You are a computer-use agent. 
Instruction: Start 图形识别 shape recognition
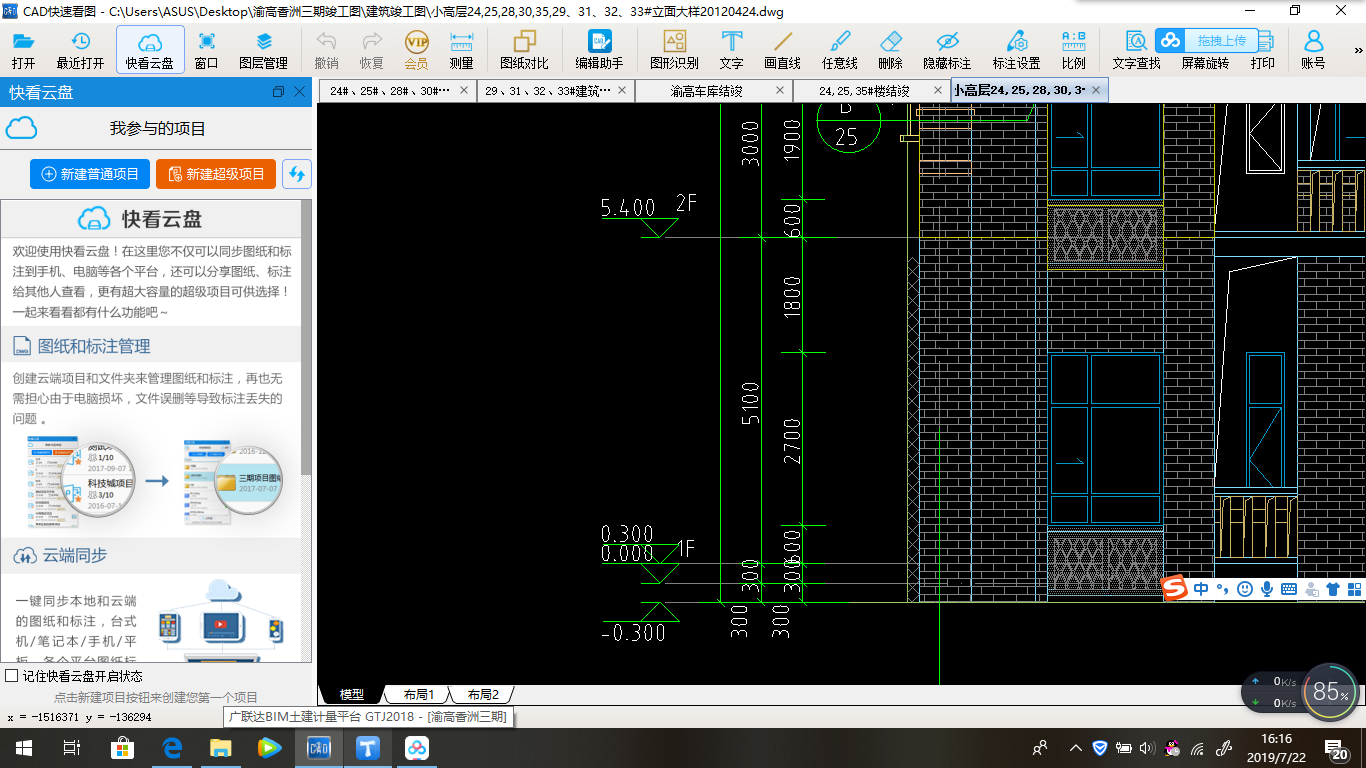coord(674,50)
